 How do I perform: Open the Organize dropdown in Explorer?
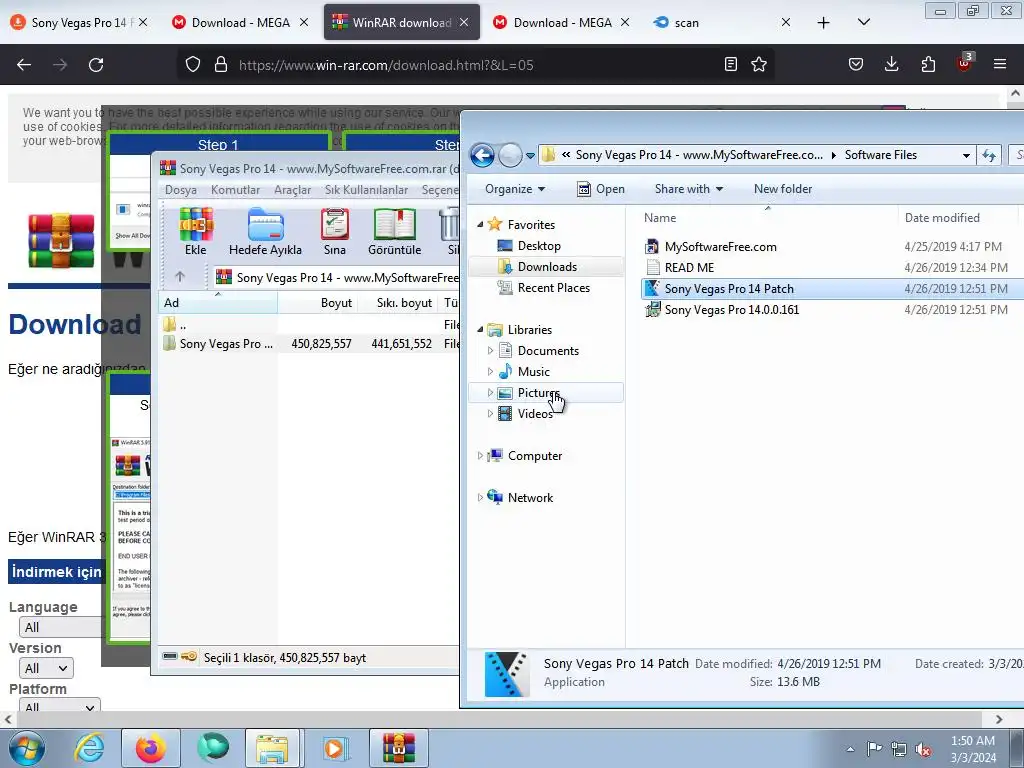[x=515, y=189]
